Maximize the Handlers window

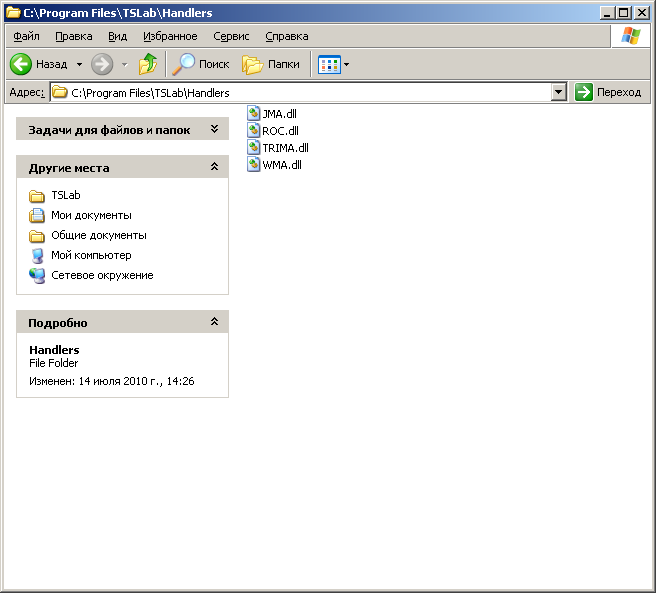coord(623,13)
